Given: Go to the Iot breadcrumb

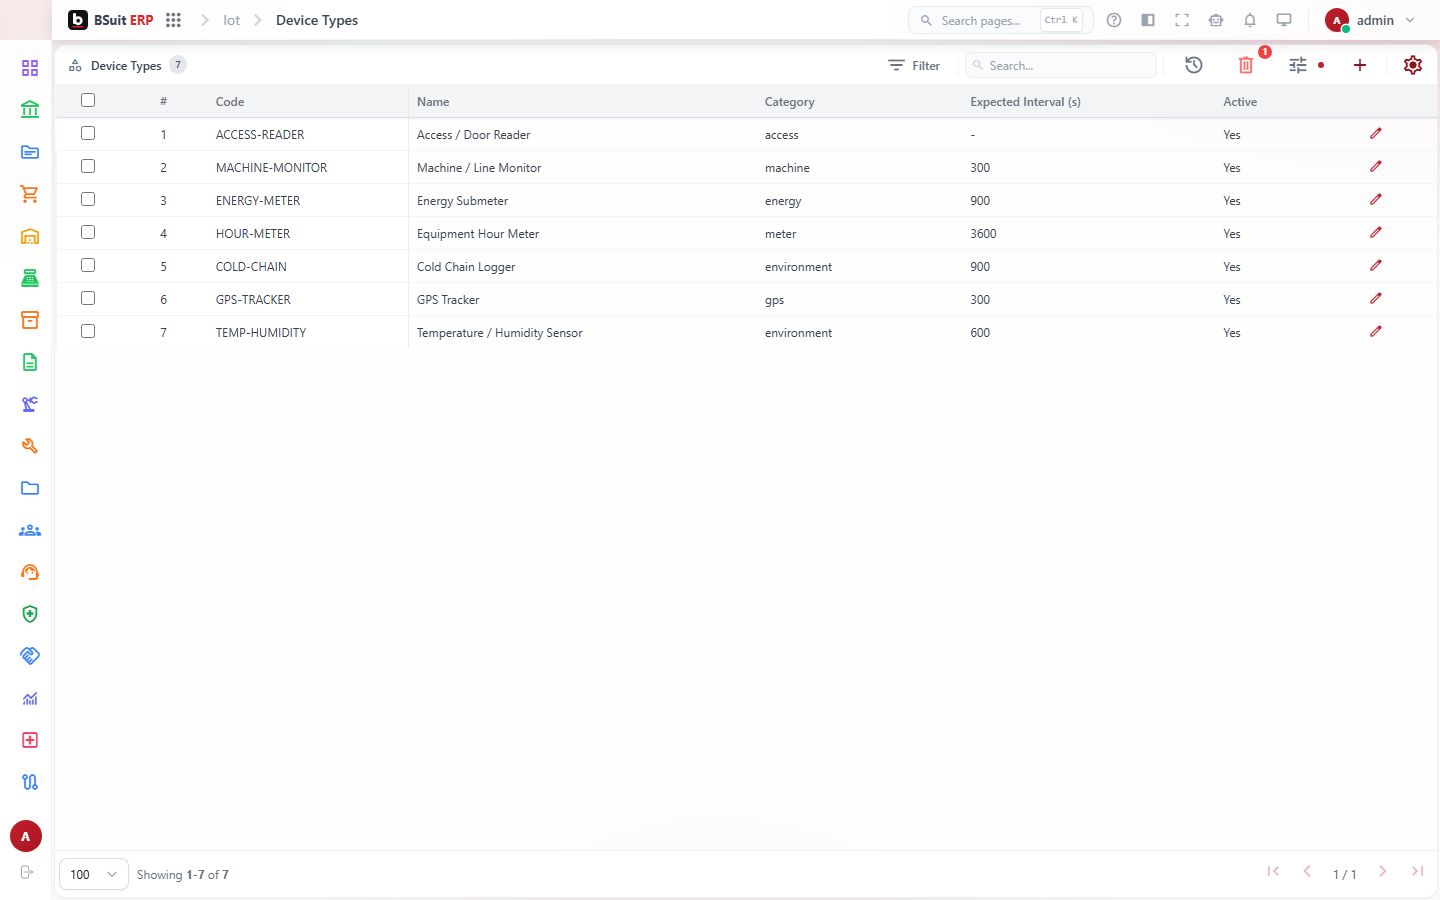Looking at the screenshot, I should 232,20.
